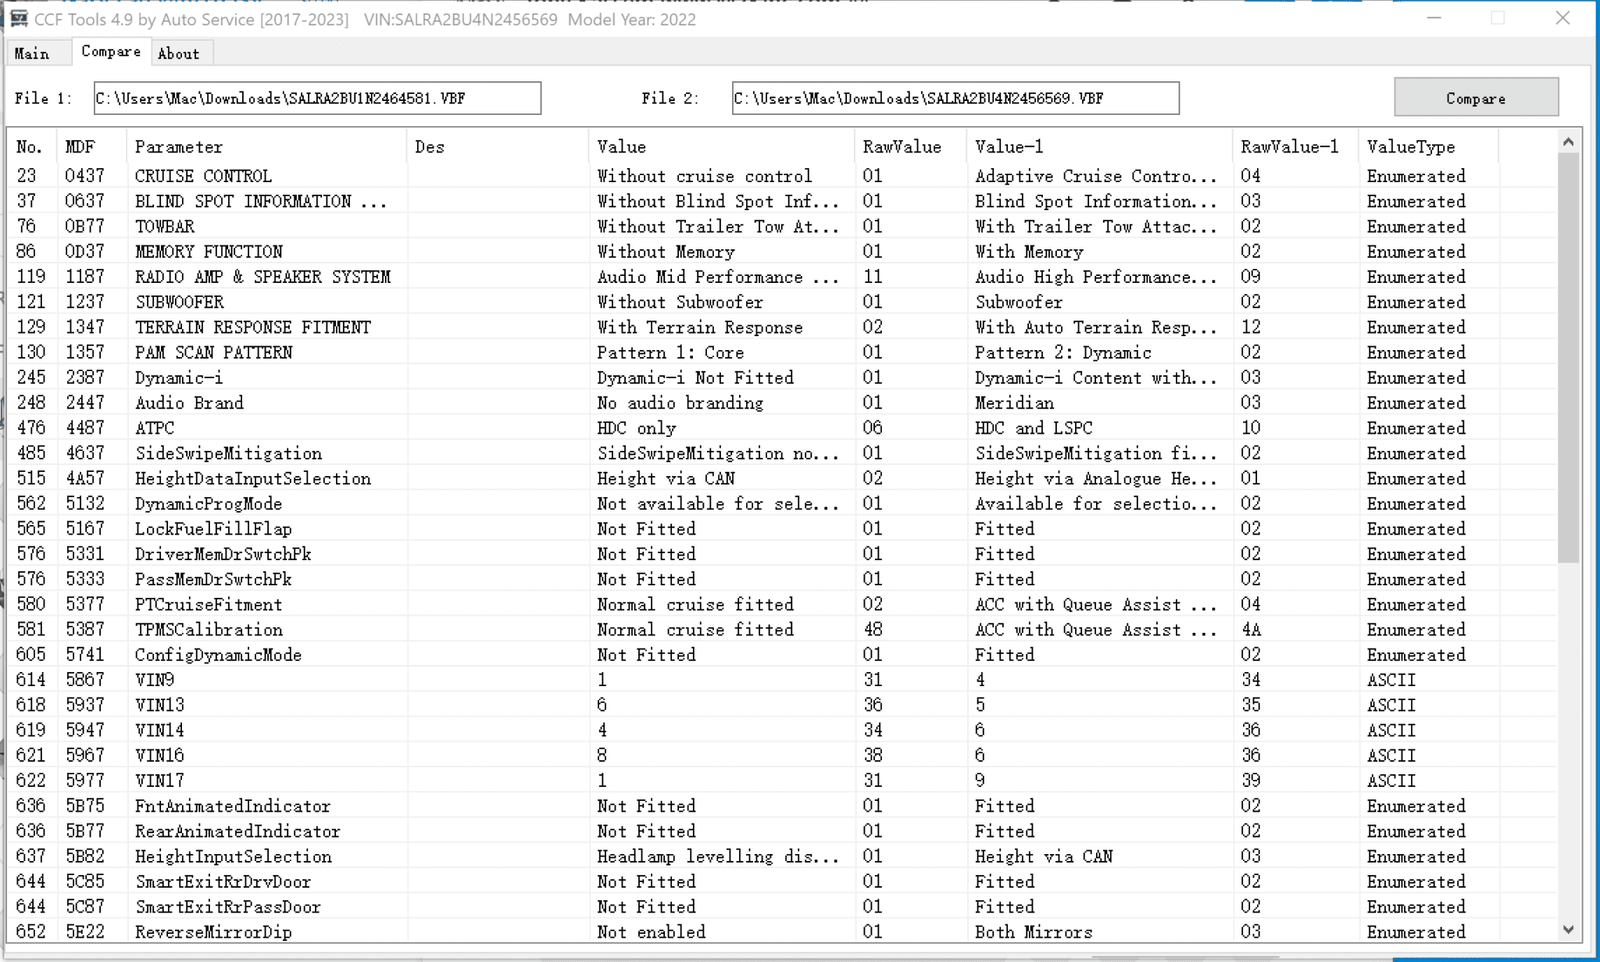Click the RawValue column header
The height and width of the screenshot is (962, 1600).
point(900,146)
